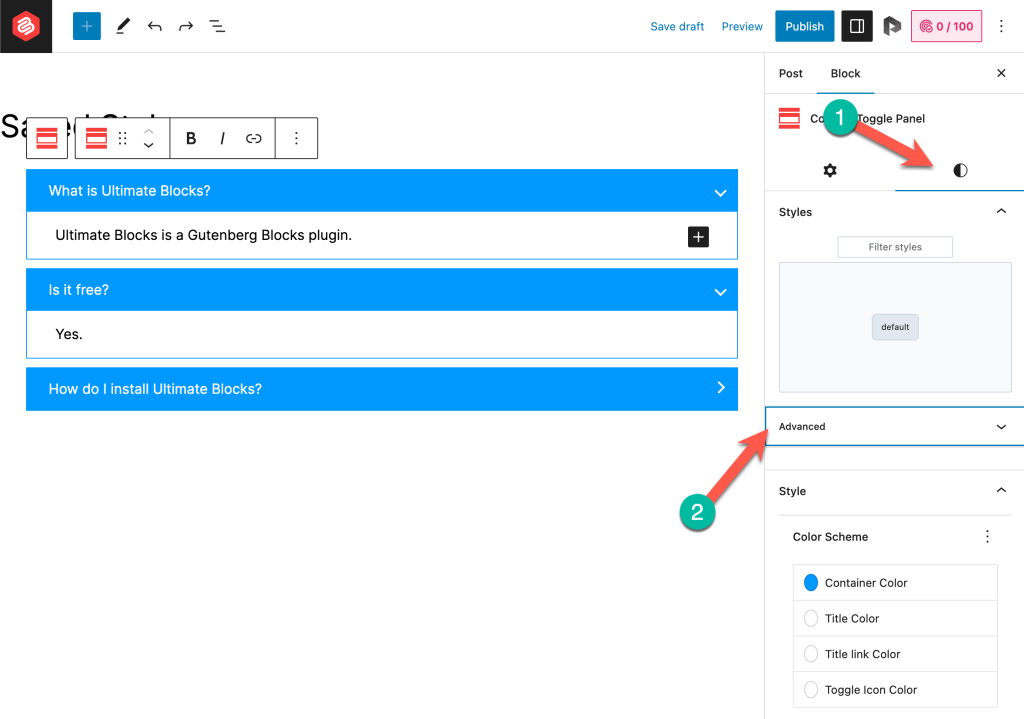The height and width of the screenshot is (719, 1024).
Task: Click 'How do I install Ultimate Blocks?' text
Action: point(155,389)
